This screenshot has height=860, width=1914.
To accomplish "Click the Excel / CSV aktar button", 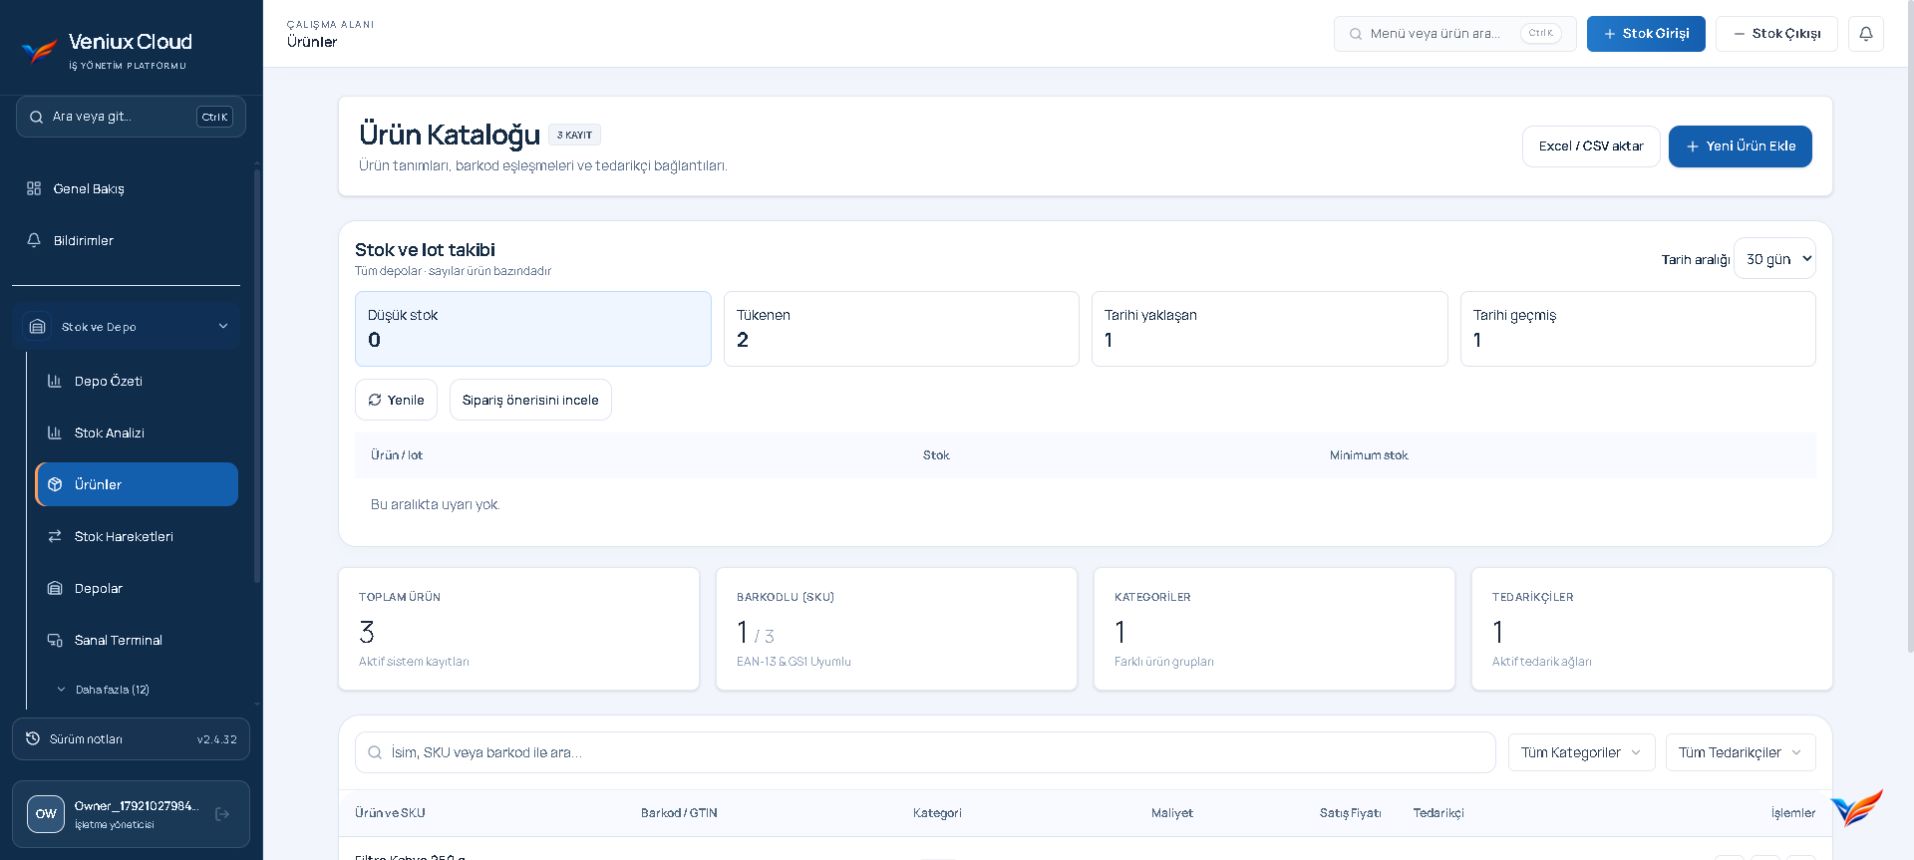I will 1591,146.
